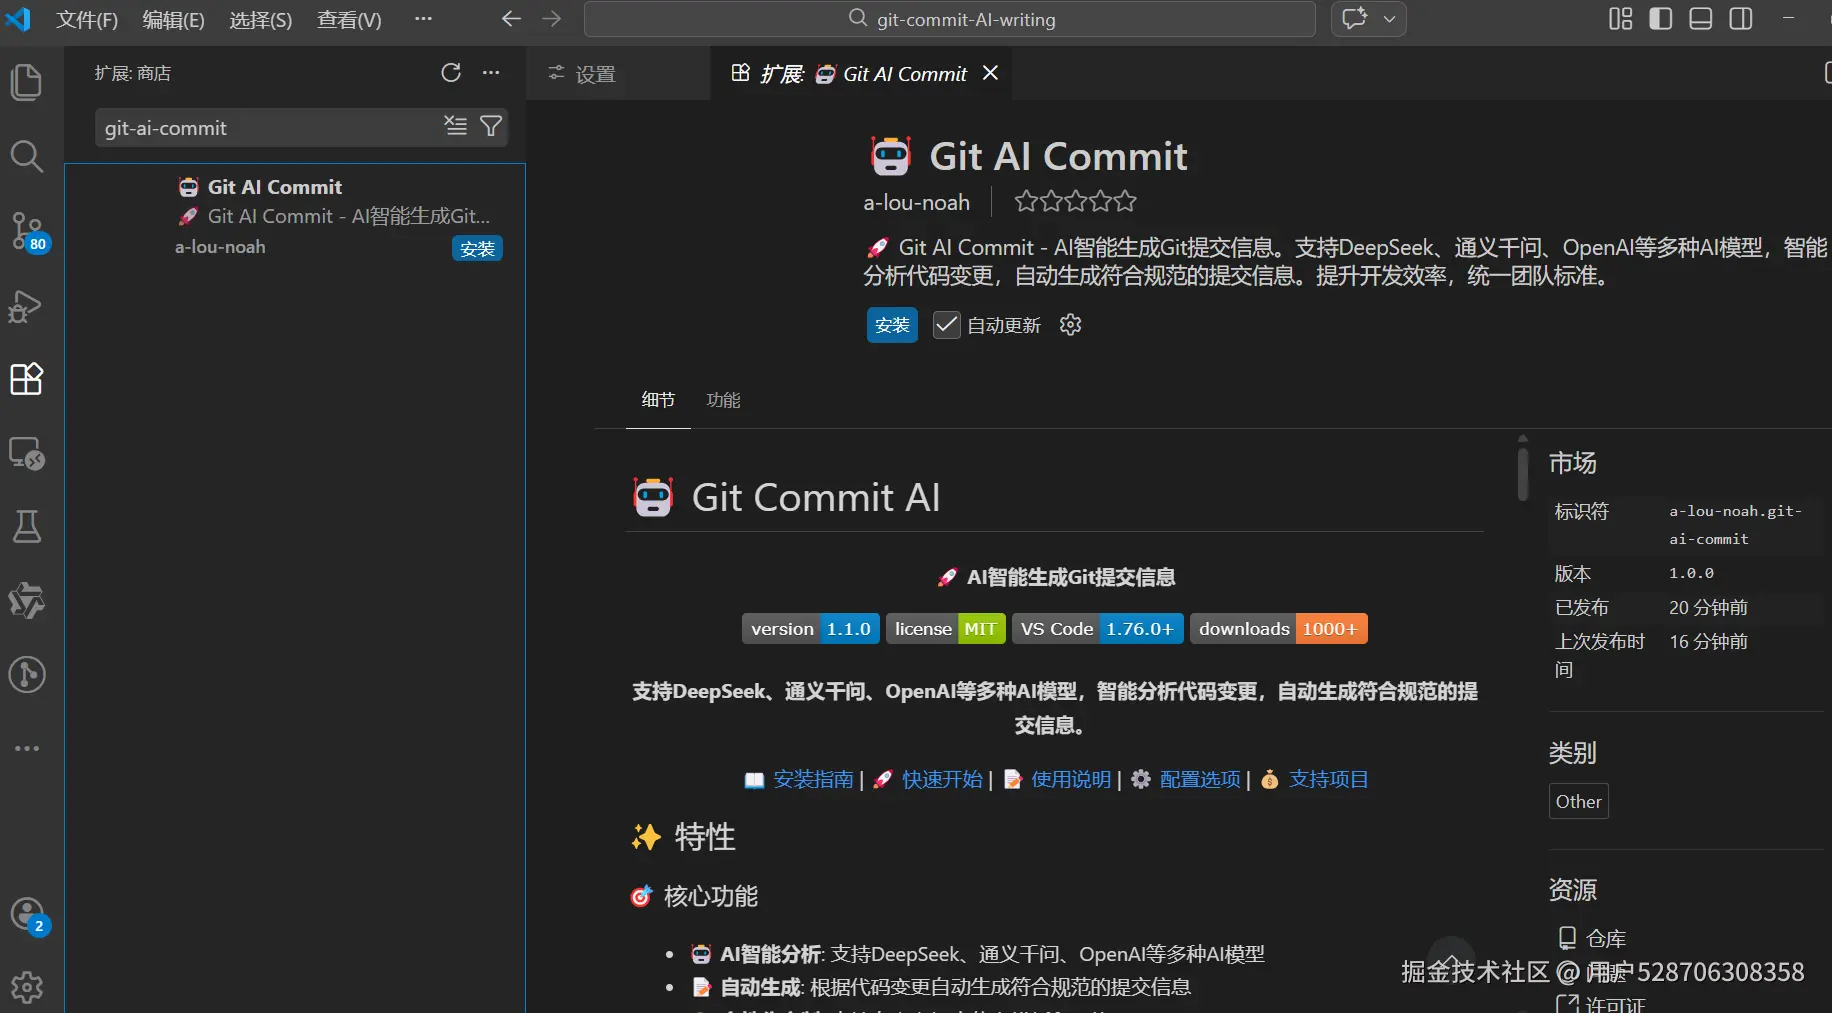Open the 配置选项 link
The image size is (1832, 1013).
pyautogui.click(x=1200, y=779)
